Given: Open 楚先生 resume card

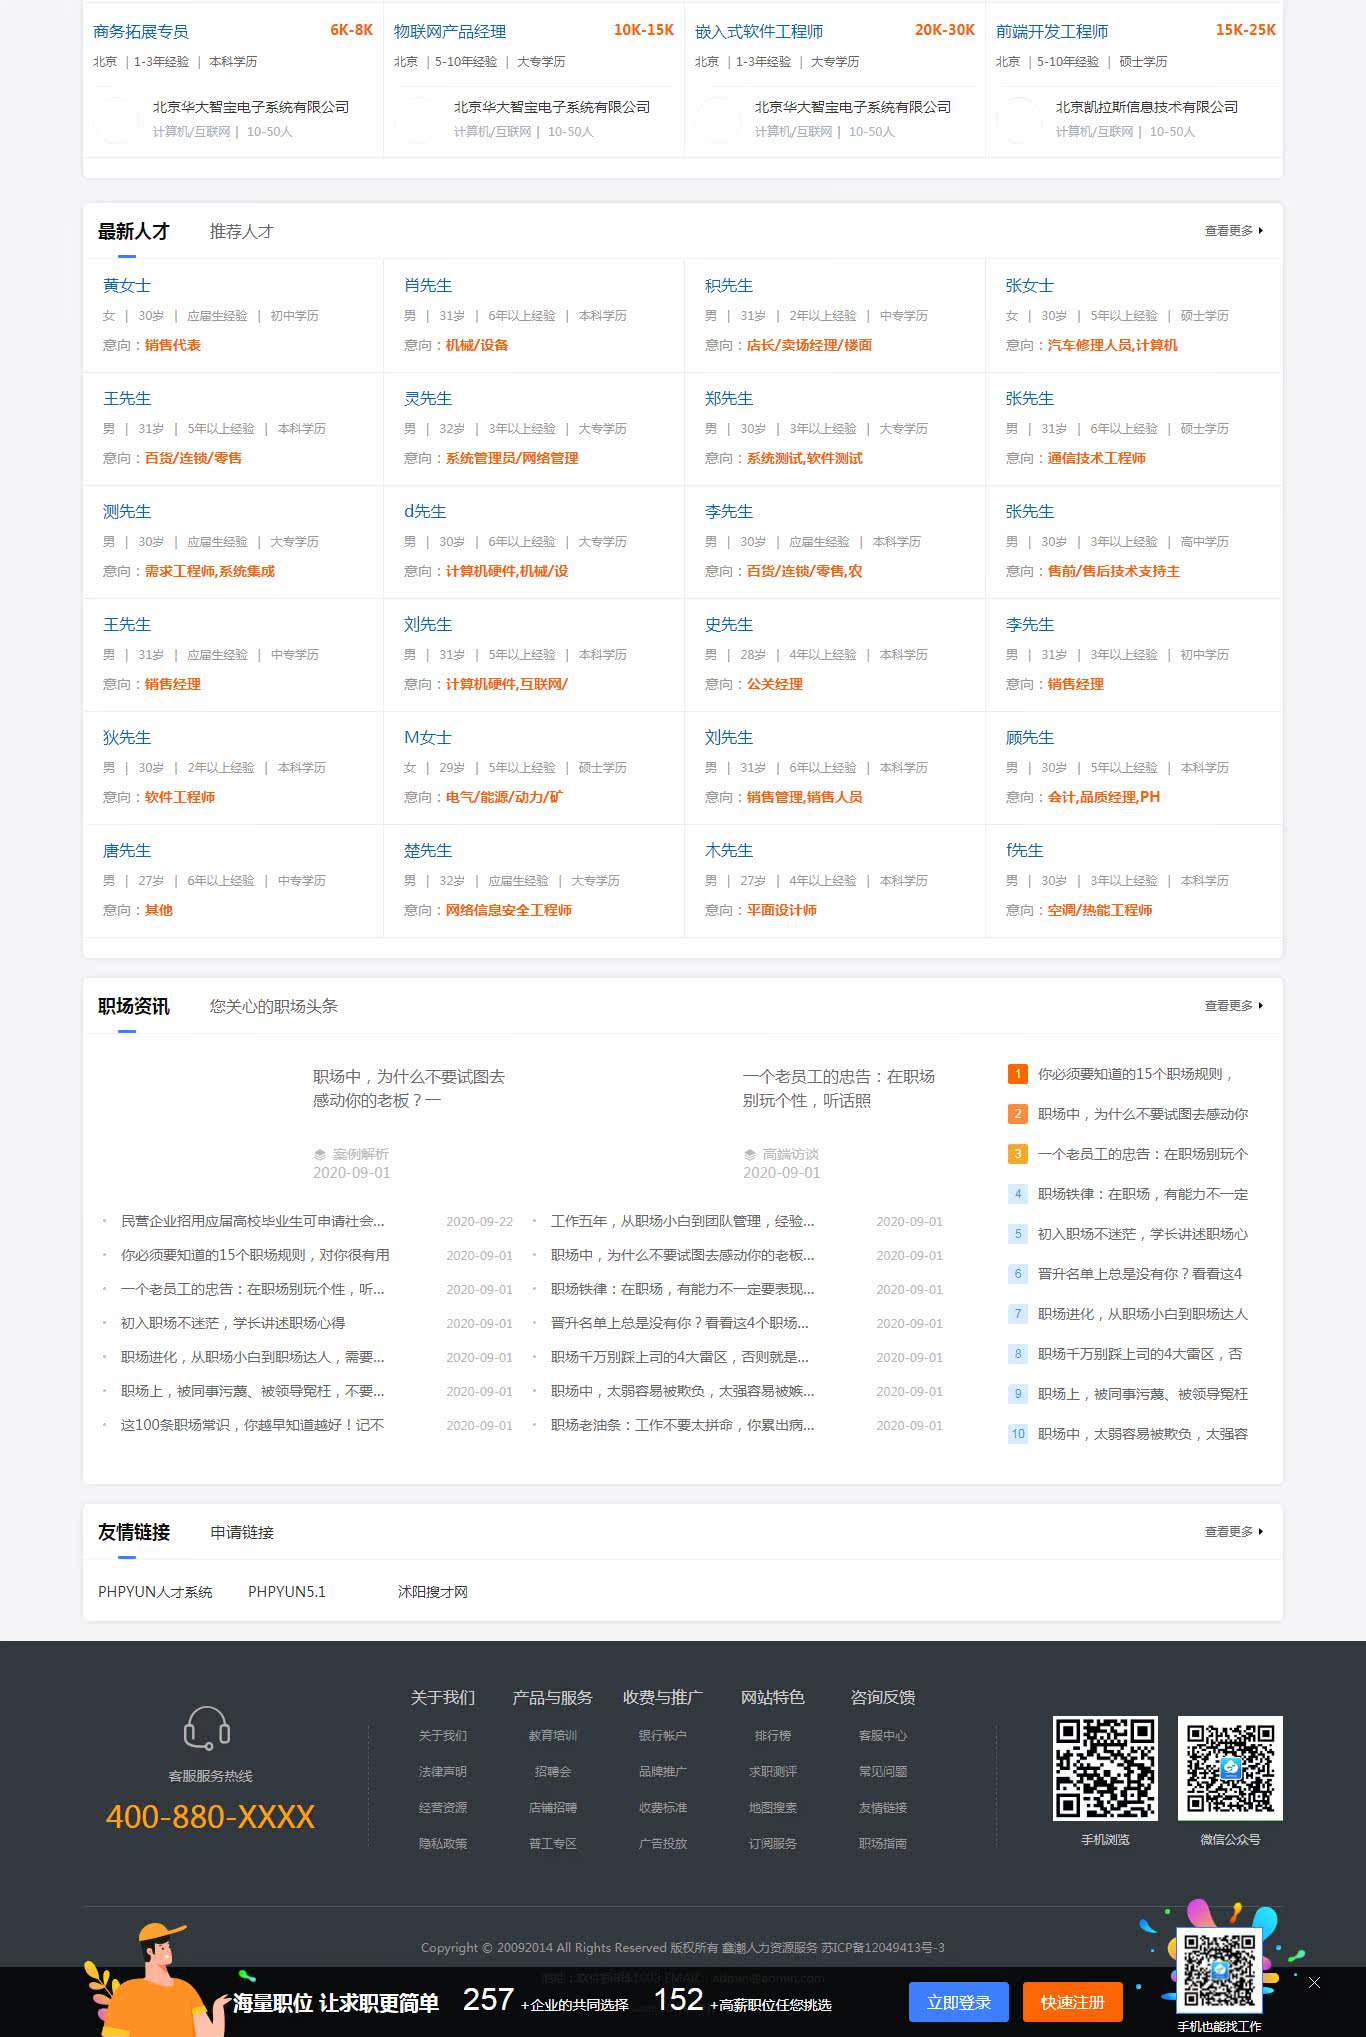Looking at the screenshot, I should coord(428,851).
